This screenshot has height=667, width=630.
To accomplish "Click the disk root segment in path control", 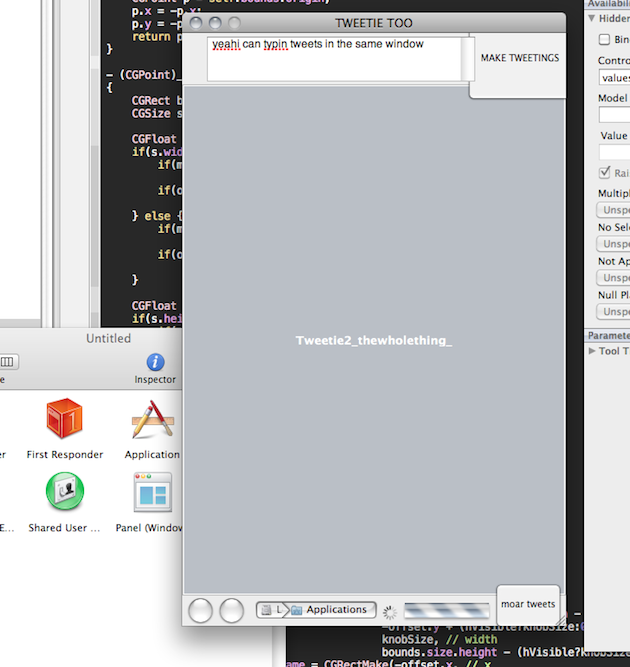I will [271, 610].
